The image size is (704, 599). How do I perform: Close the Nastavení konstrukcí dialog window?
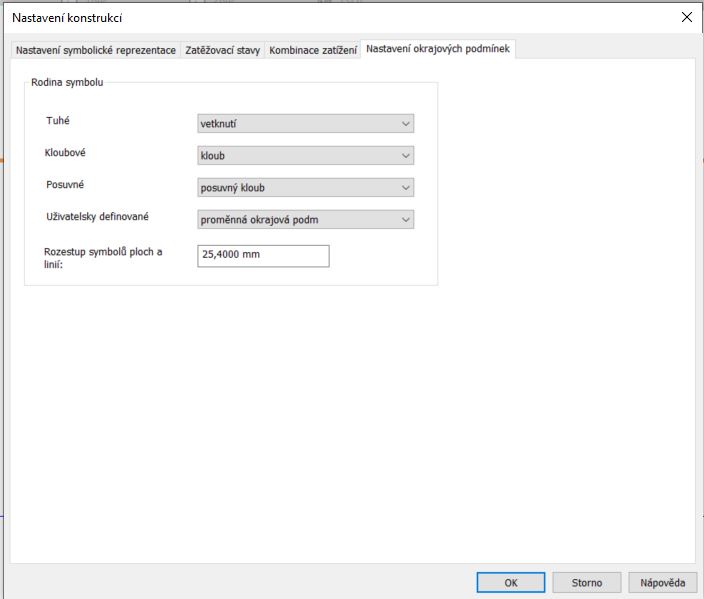[686, 17]
